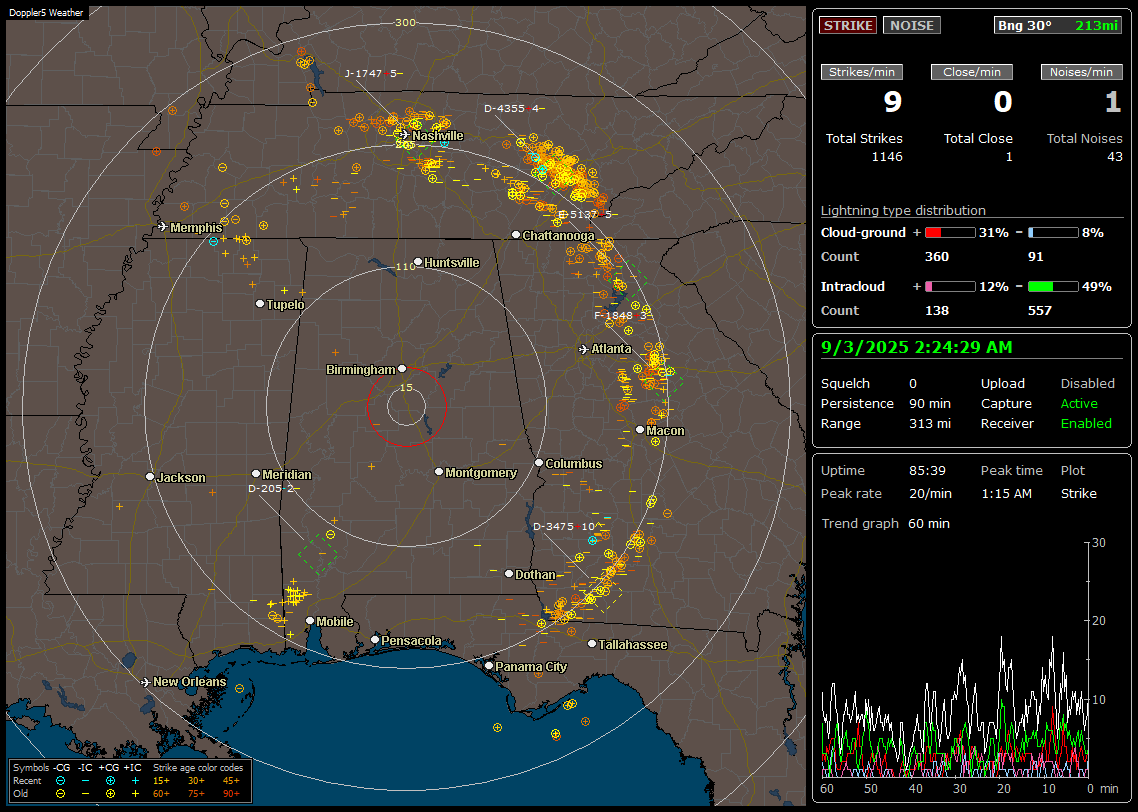The height and width of the screenshot is (812, 1138).
Task: Click the Meridian city marker dot
Action: [x=256, y=474]
